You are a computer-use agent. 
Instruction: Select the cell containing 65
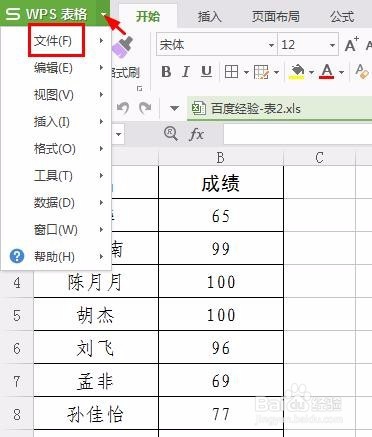point(221,216)
